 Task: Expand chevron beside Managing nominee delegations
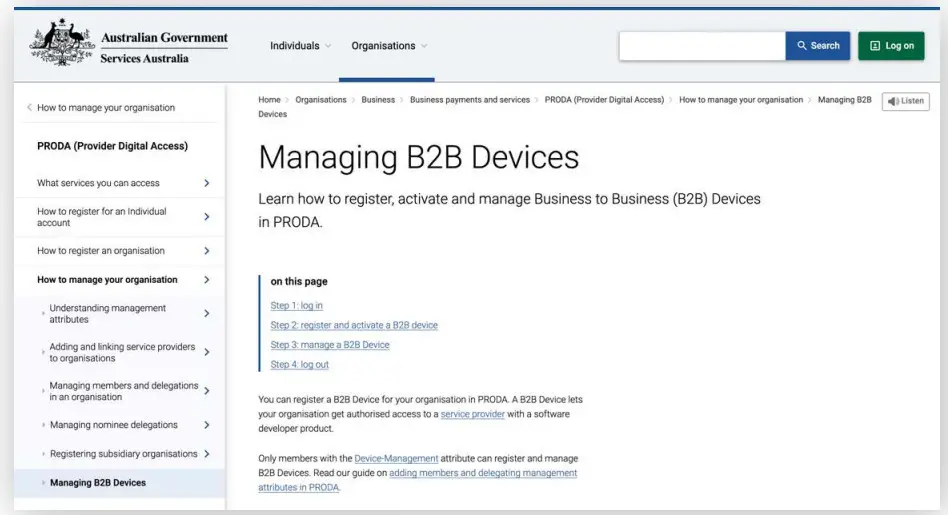207,424
